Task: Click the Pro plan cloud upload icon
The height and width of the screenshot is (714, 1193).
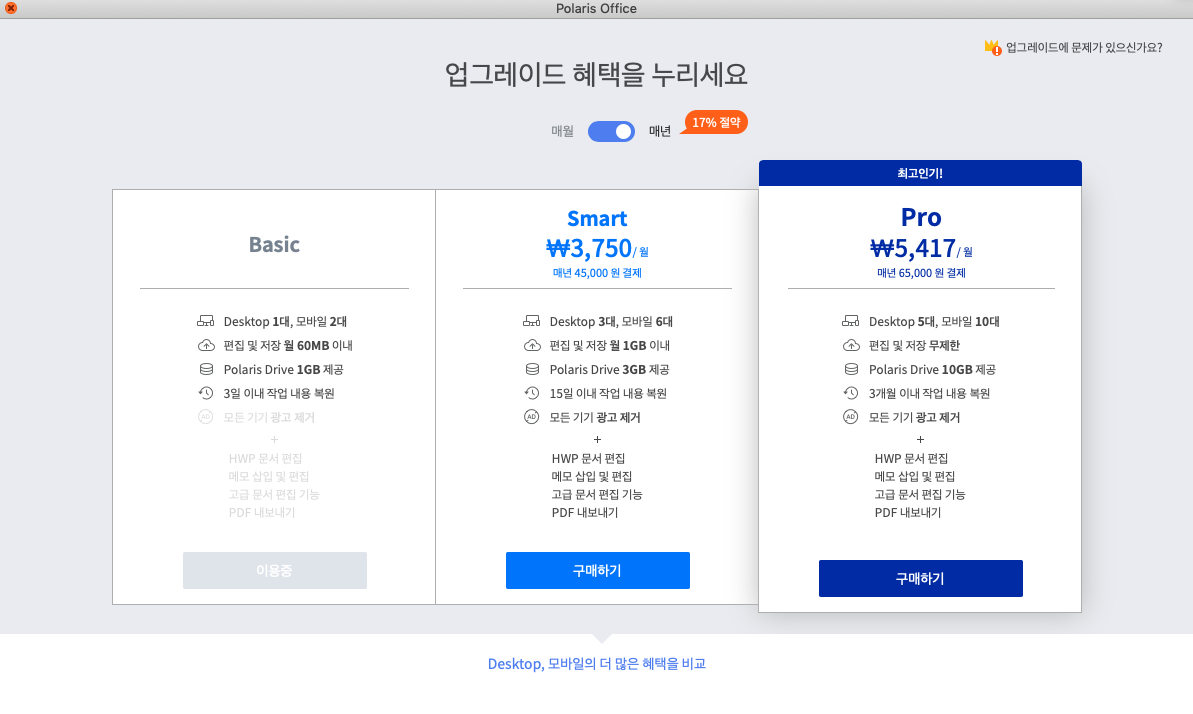Action: click(851, 345)
